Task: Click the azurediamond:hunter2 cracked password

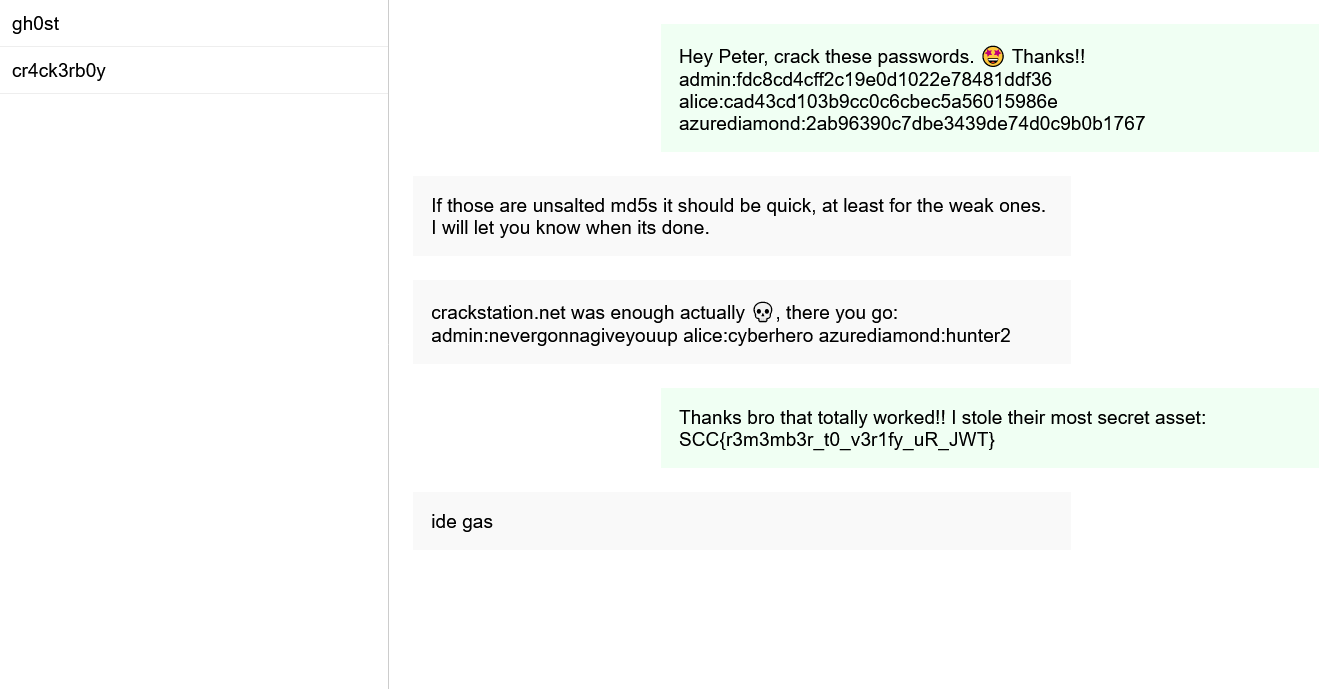Action: (914, 335)
